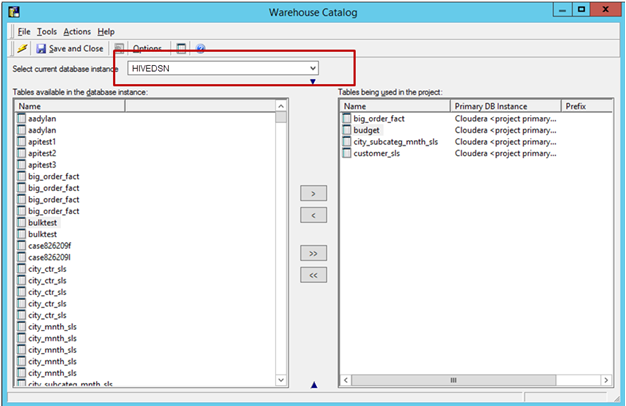Click the << remove all tables button
Viewport: 626px width, 406px height.
point(313,275)
